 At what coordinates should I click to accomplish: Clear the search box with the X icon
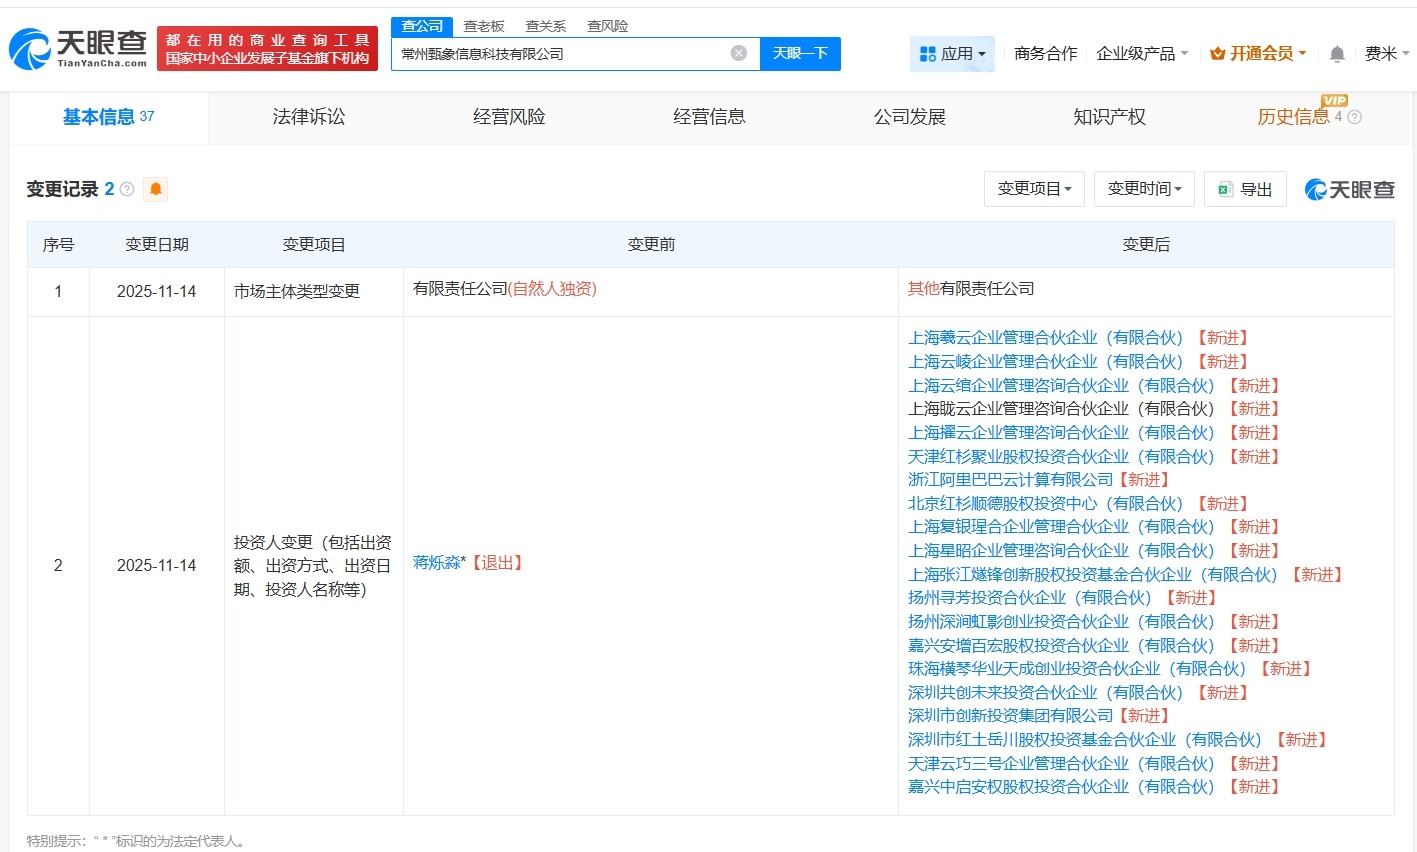pyautogui.click(x=738, y=53)
